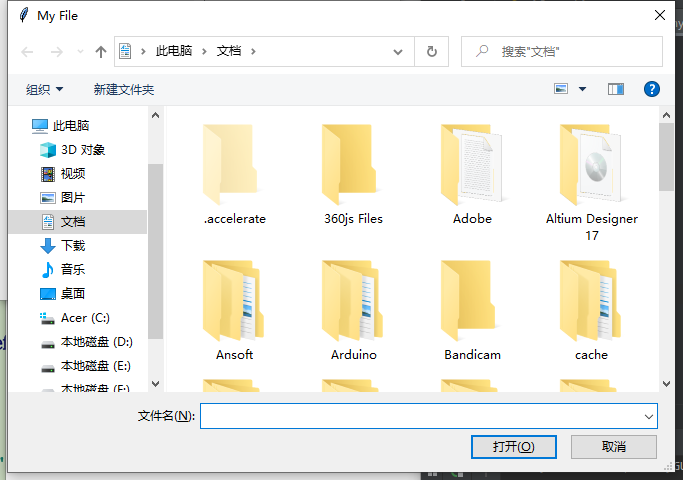This screenshot has height=480, width=683.
Task: Select 此电脑 in the address breadcrumb
Action: (x=174, y=51)
